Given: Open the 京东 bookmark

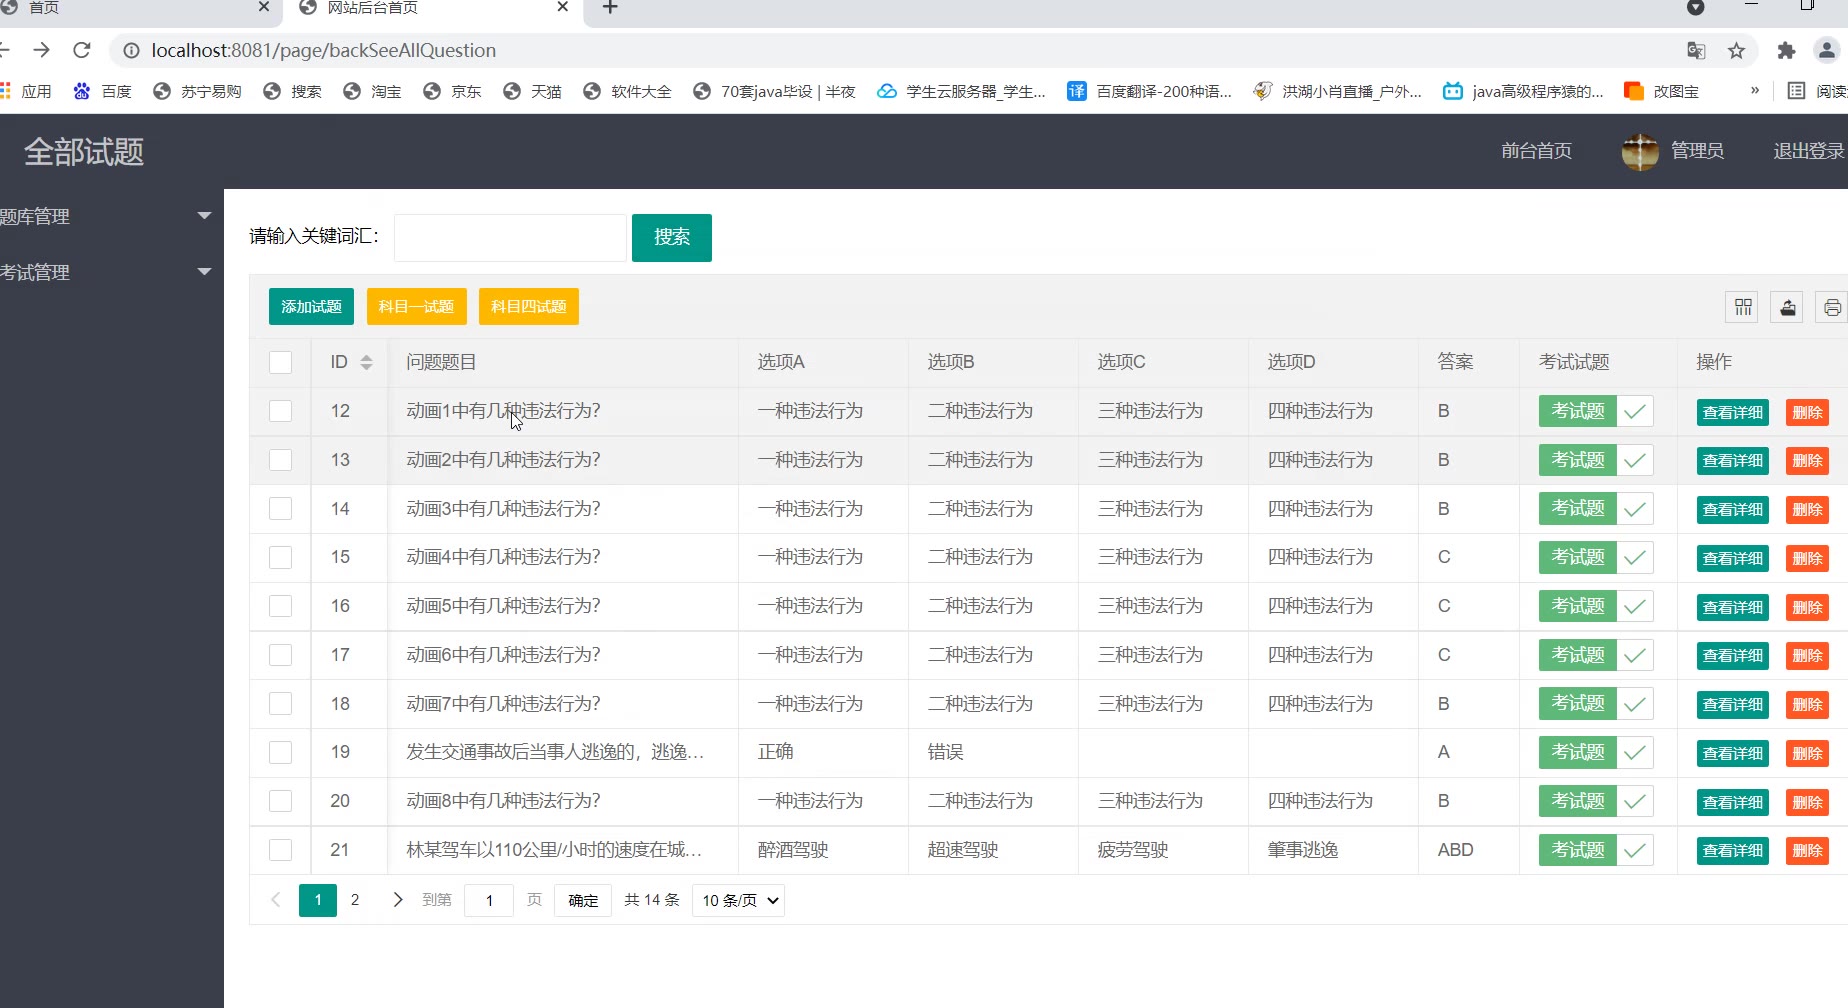Looking at the screenshot, I should pyautogui.click(x=452, y=91).
